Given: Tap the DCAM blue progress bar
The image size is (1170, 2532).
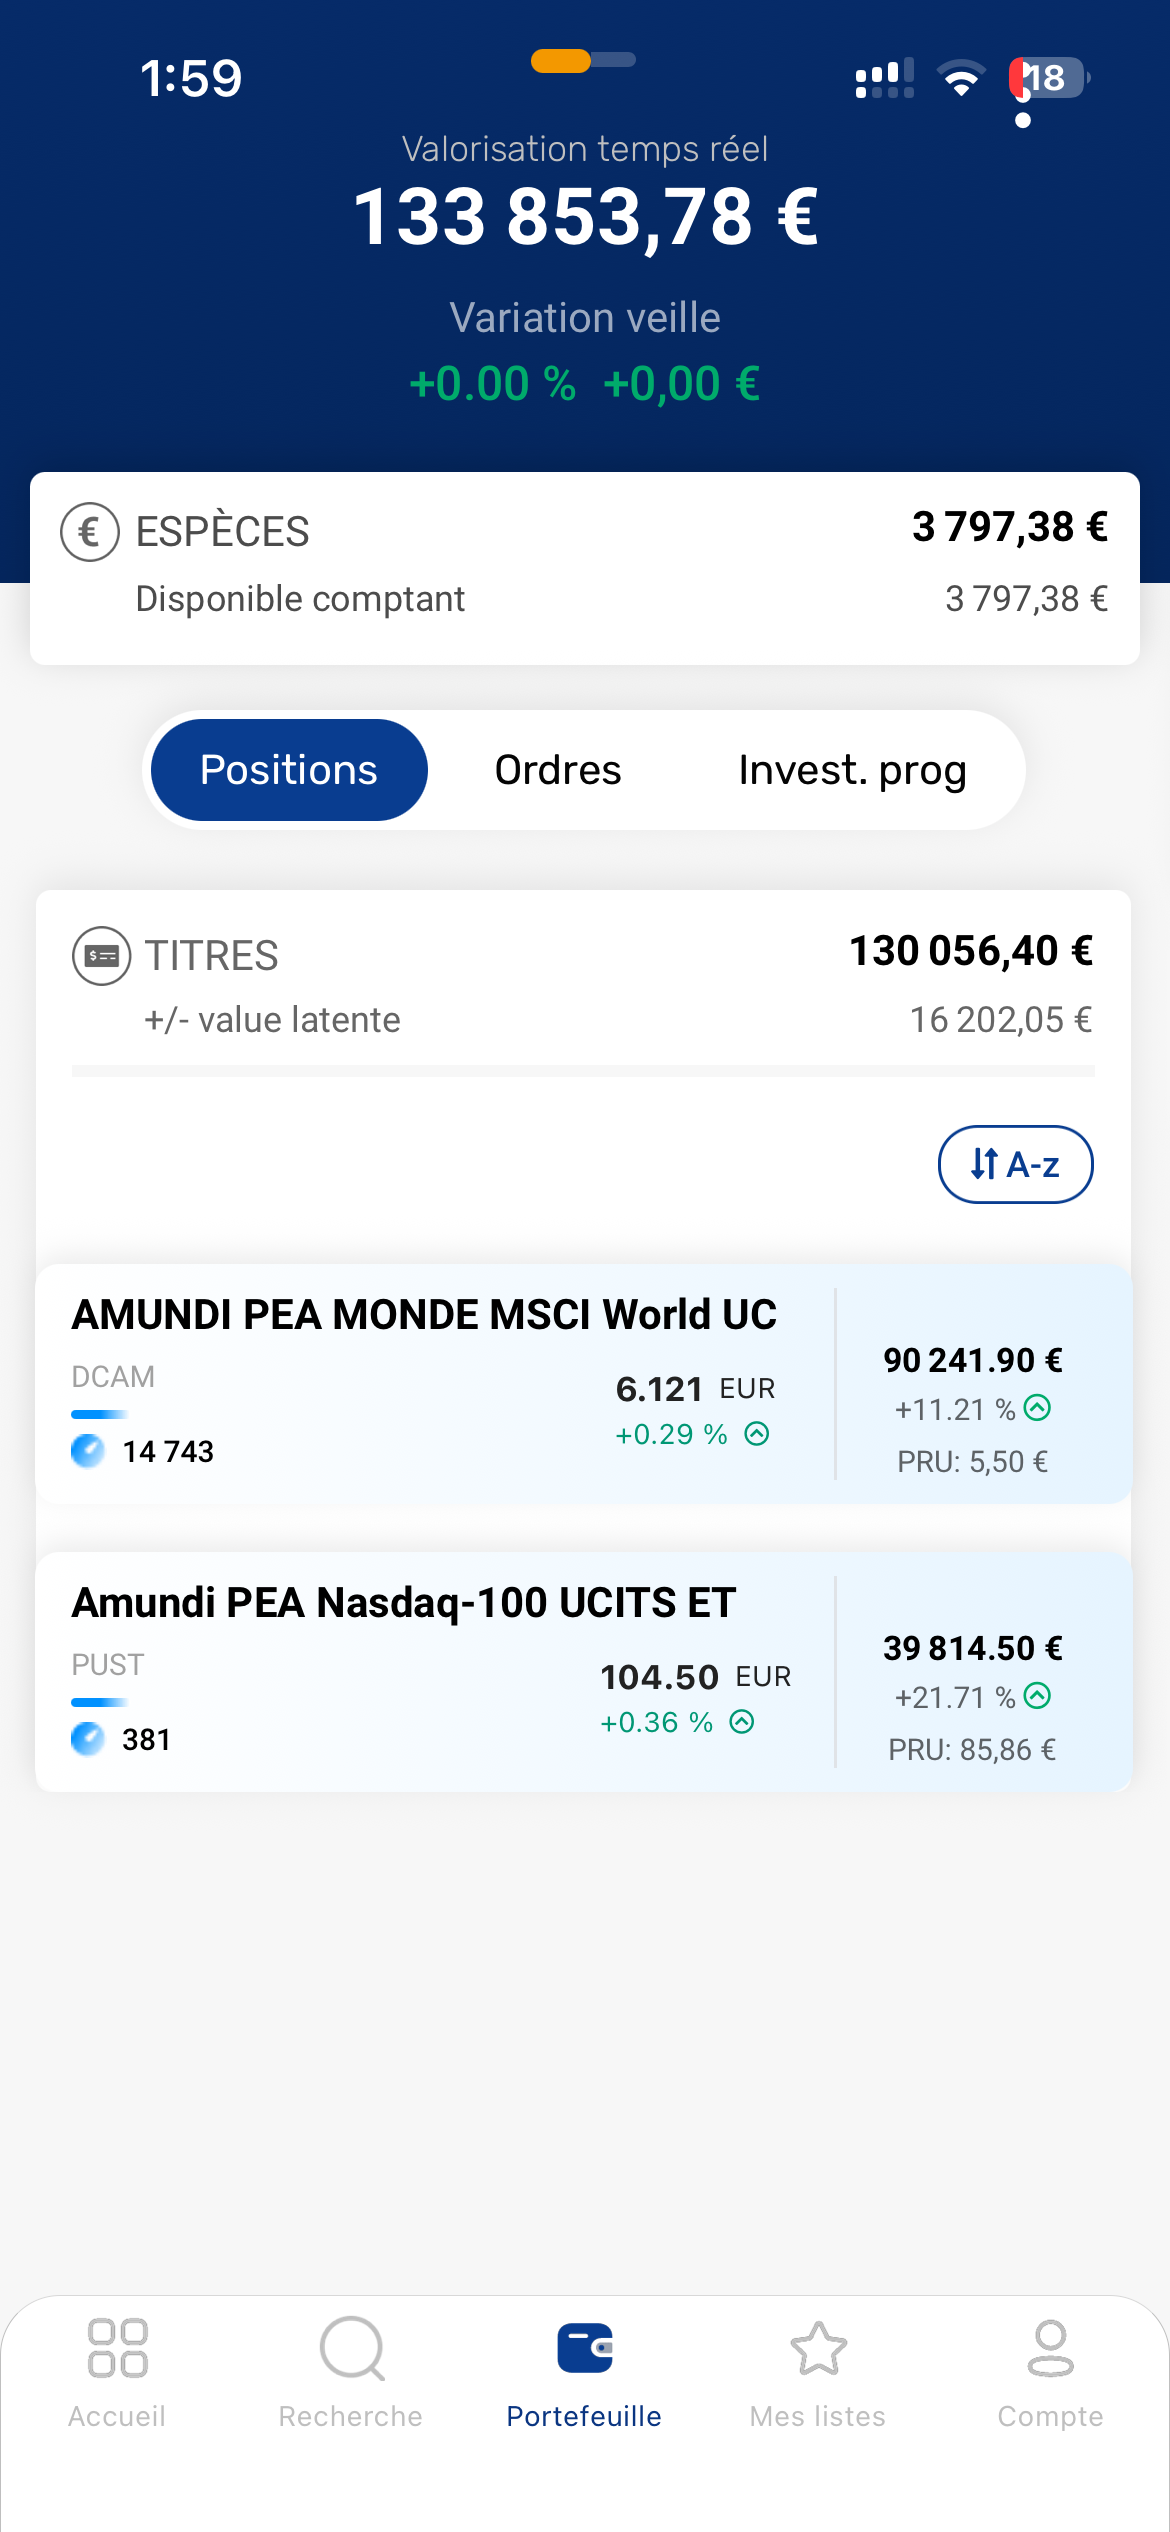Looking at the screenshot, I should pos(99,1414).
